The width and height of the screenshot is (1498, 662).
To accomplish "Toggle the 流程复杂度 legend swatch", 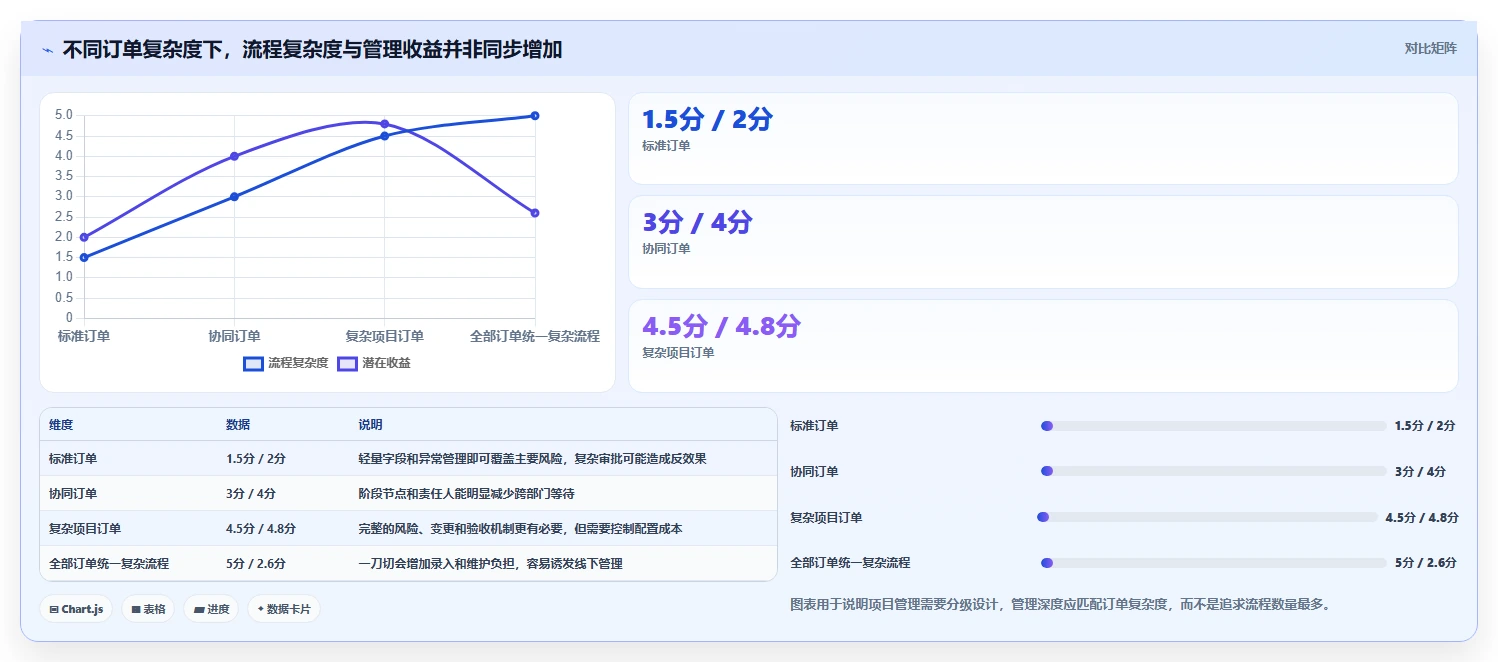I will [253, 363].
